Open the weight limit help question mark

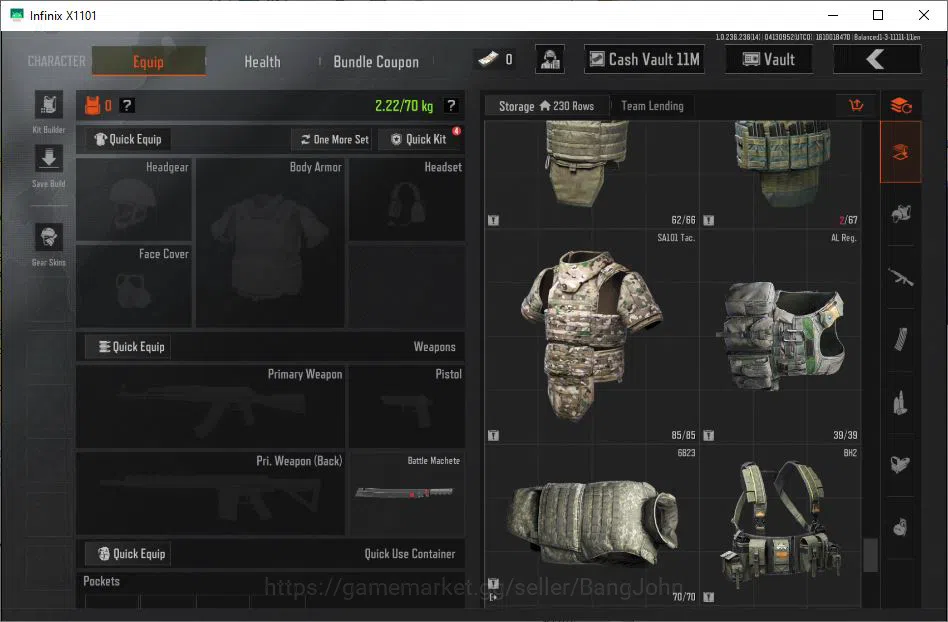pos(451,106)
